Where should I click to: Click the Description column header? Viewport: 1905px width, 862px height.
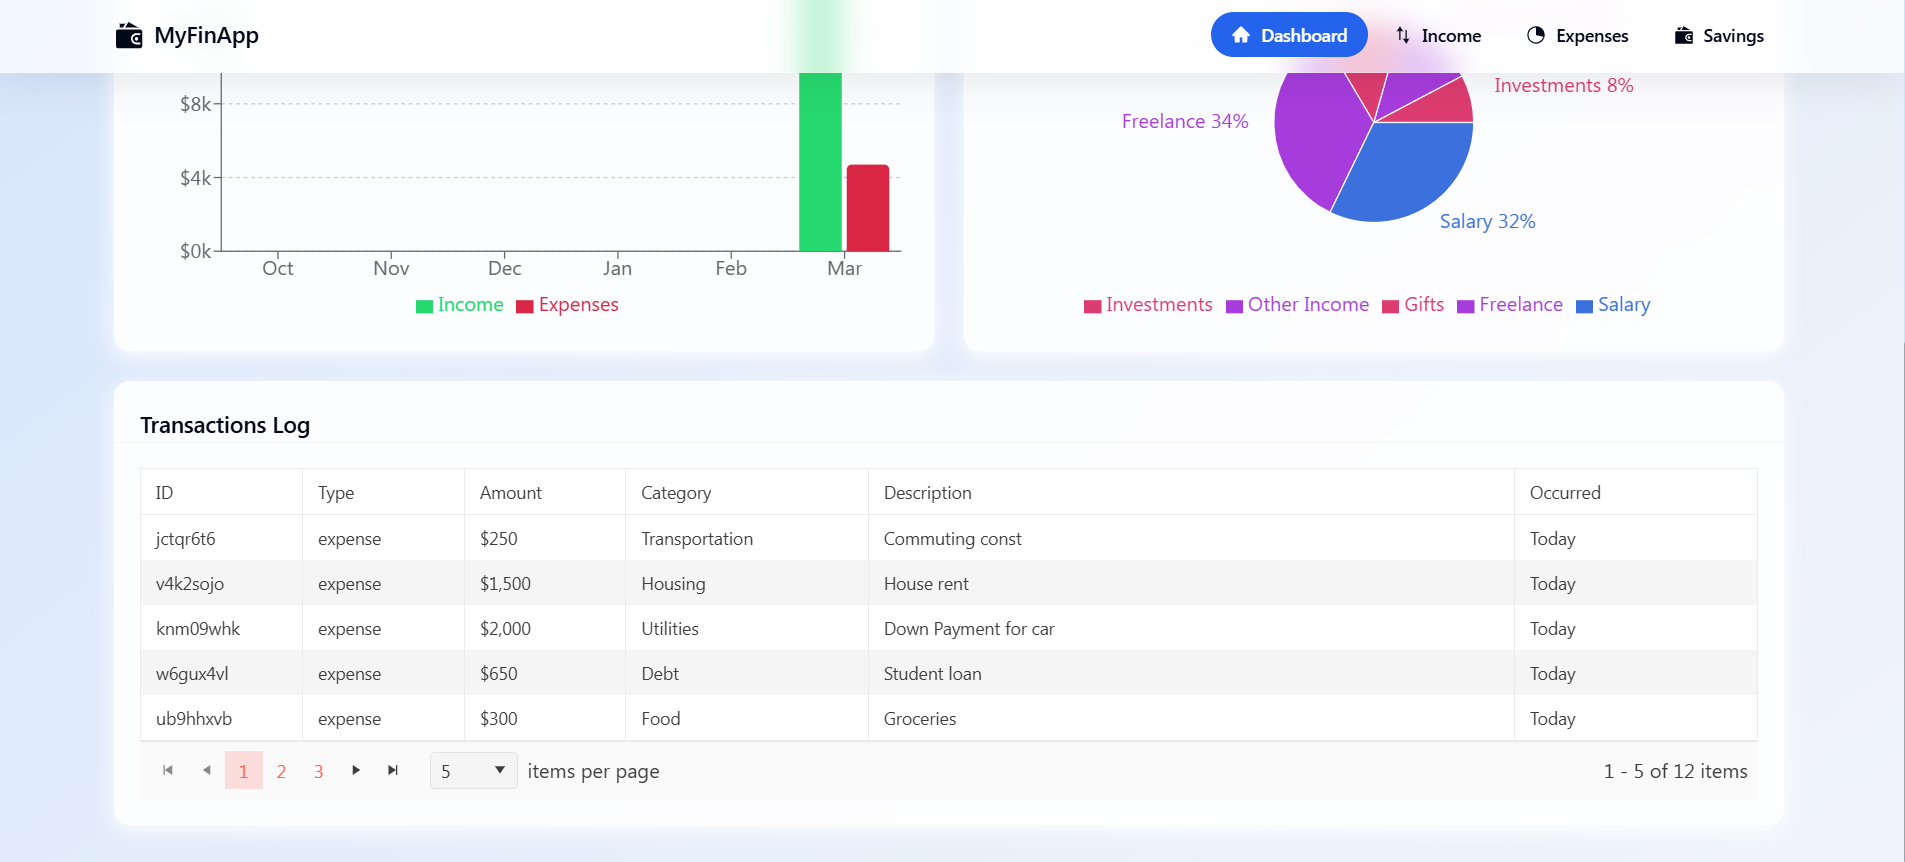(1192, 492)
